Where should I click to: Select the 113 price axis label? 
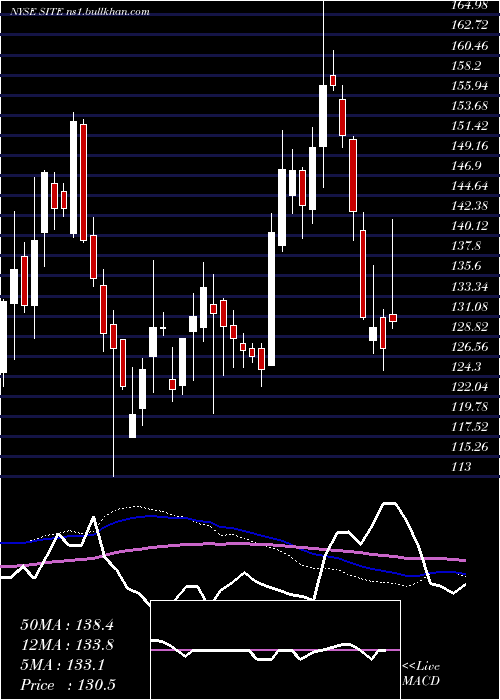coord(461,467)
